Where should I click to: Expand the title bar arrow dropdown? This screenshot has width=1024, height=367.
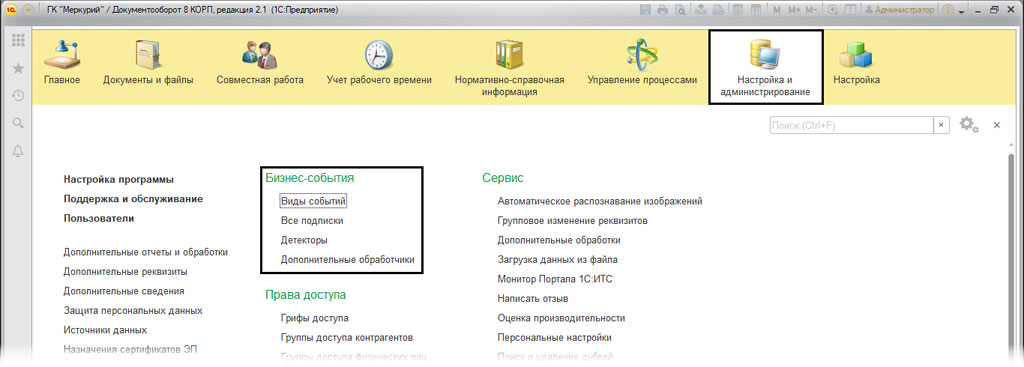(x=962, y=11)
